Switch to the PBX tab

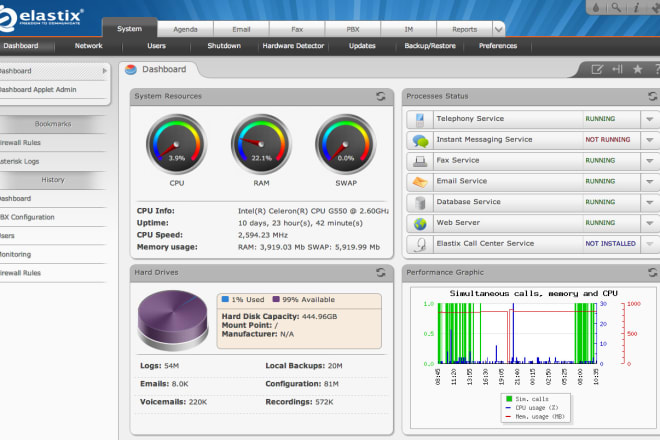353,29
